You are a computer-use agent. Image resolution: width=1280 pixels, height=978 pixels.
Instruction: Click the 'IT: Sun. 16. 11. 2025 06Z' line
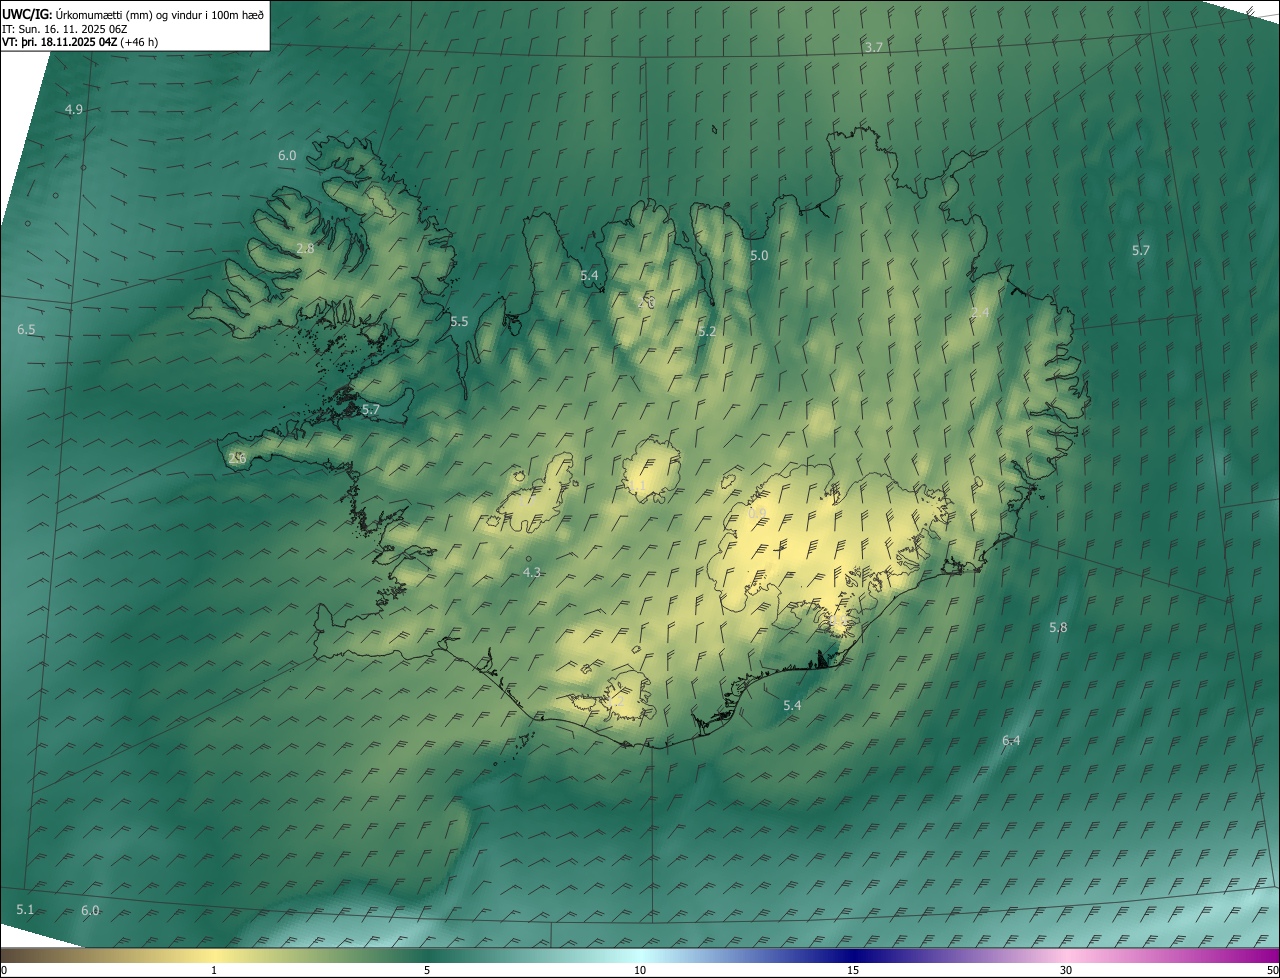[65, 29]
